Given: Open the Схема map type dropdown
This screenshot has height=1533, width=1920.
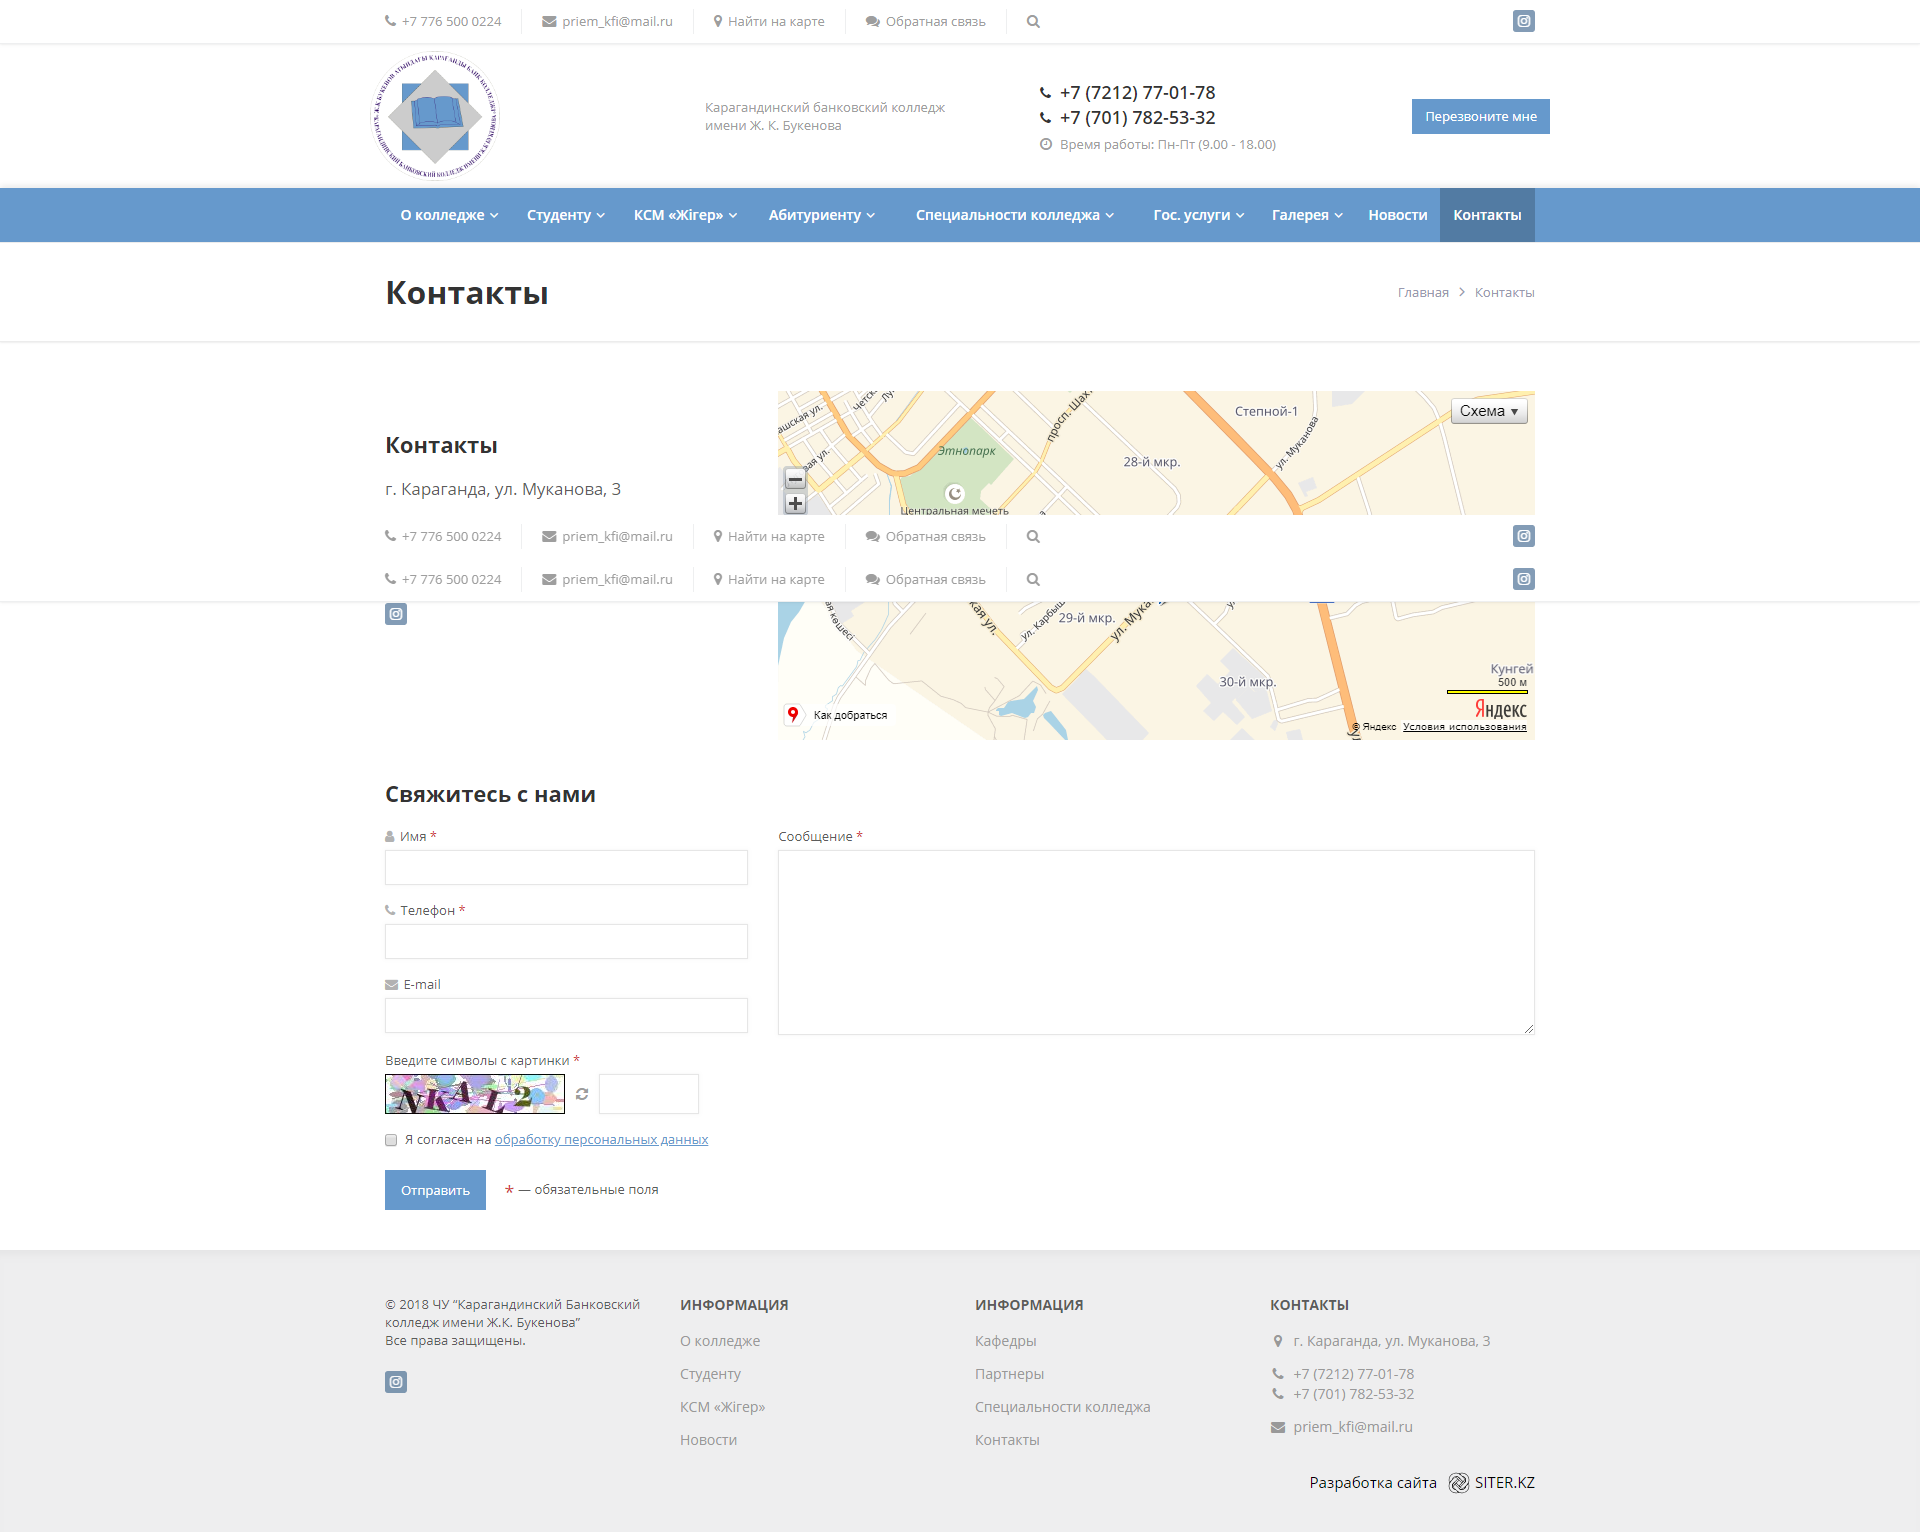Looking at the screenshot, I should click(1489, 411).
